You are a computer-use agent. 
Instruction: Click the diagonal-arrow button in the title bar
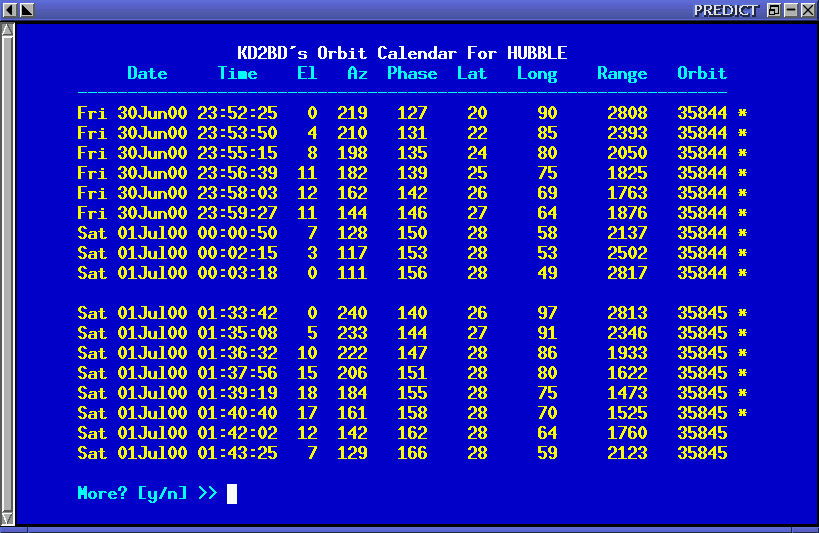point(26,9)
